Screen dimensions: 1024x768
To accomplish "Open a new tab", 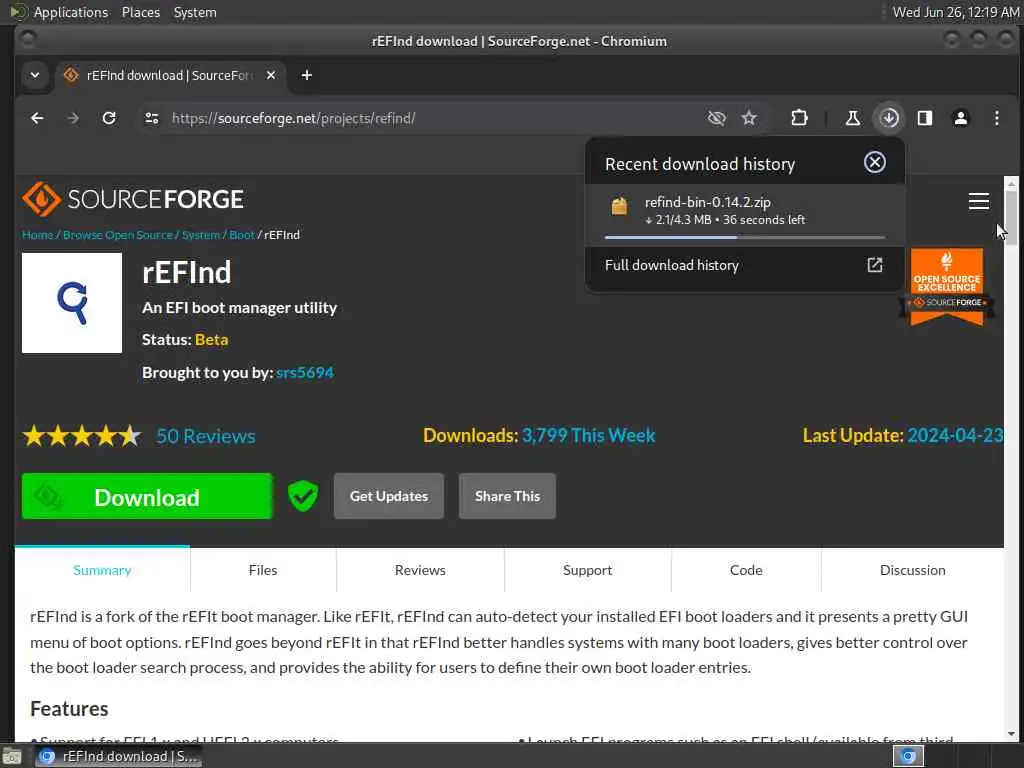I will [306, 75].
